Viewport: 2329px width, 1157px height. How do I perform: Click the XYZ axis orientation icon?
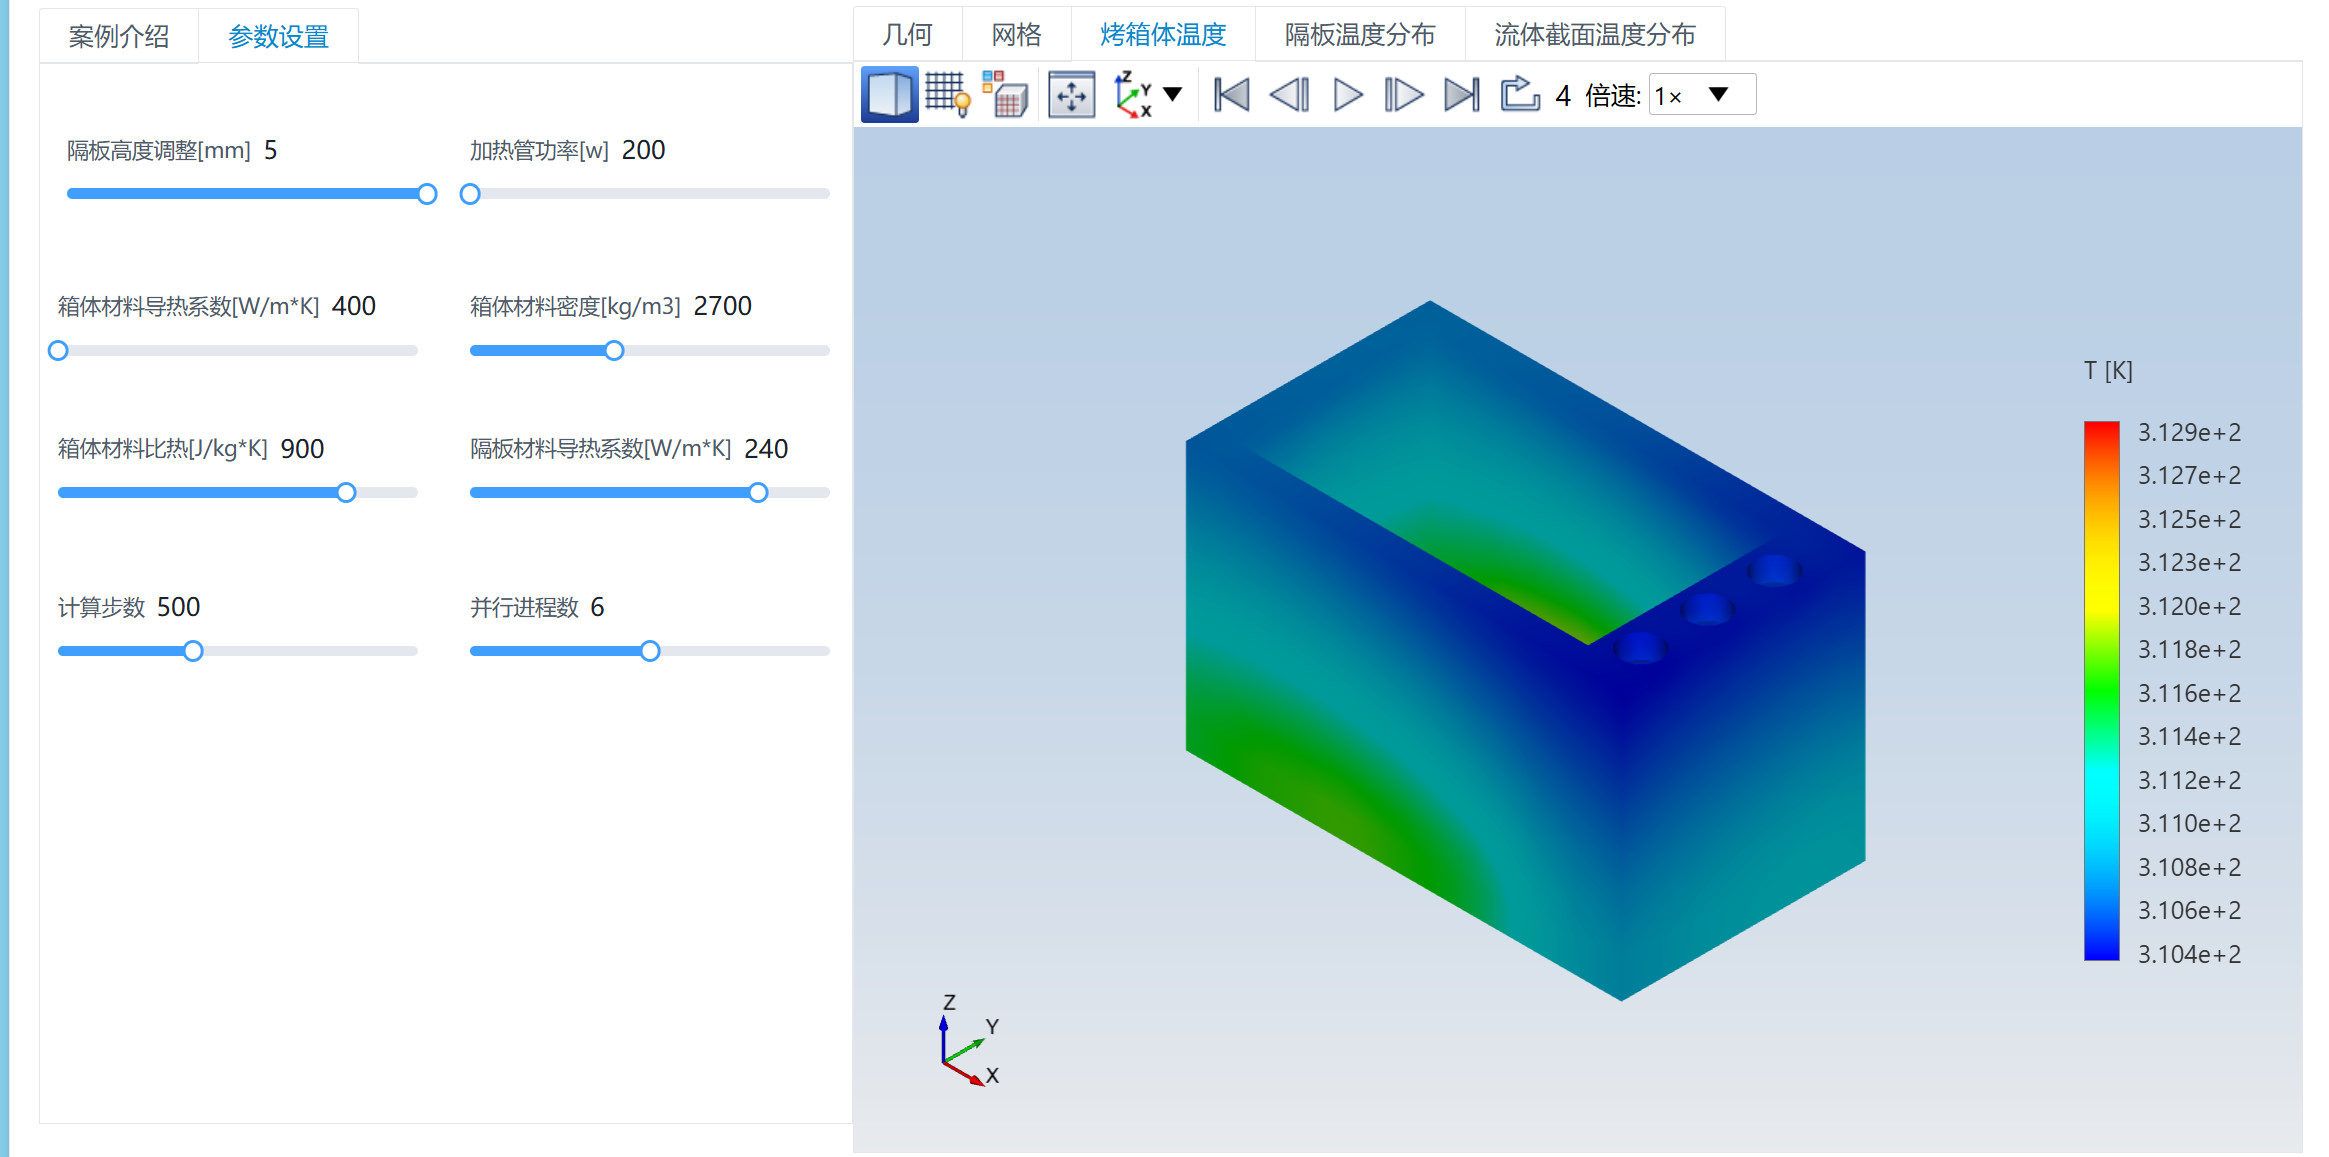tap(1134, 95)
